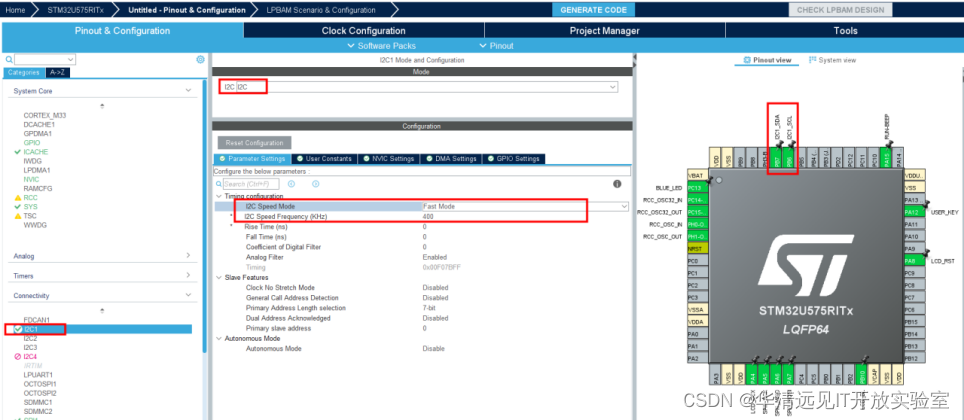964x420 pixels.
Task: Click the green check beside SYS
Action: (x=17, y=207)
